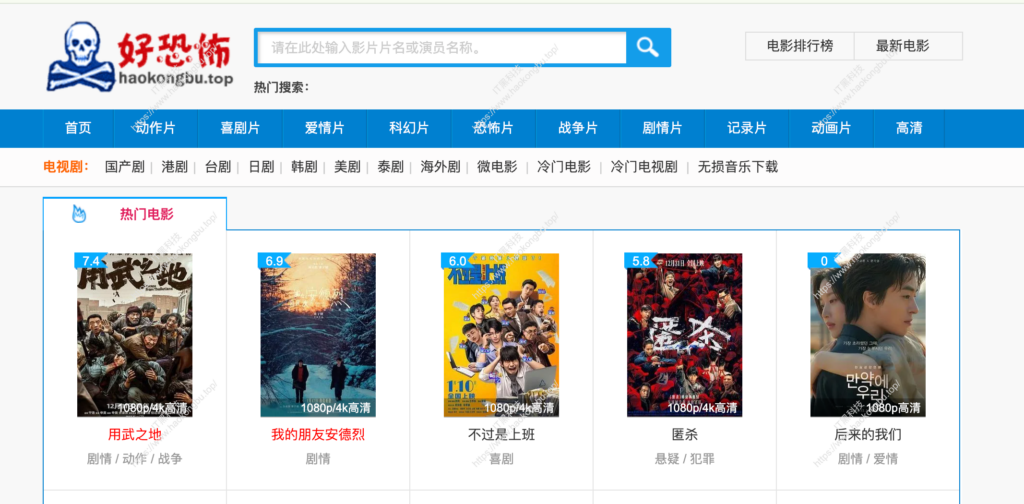Viewport: 1024px width, 504px height.
Task: Click the skull logo of haokongbu site
Action: pyautogui.click(x=81, y=56)
